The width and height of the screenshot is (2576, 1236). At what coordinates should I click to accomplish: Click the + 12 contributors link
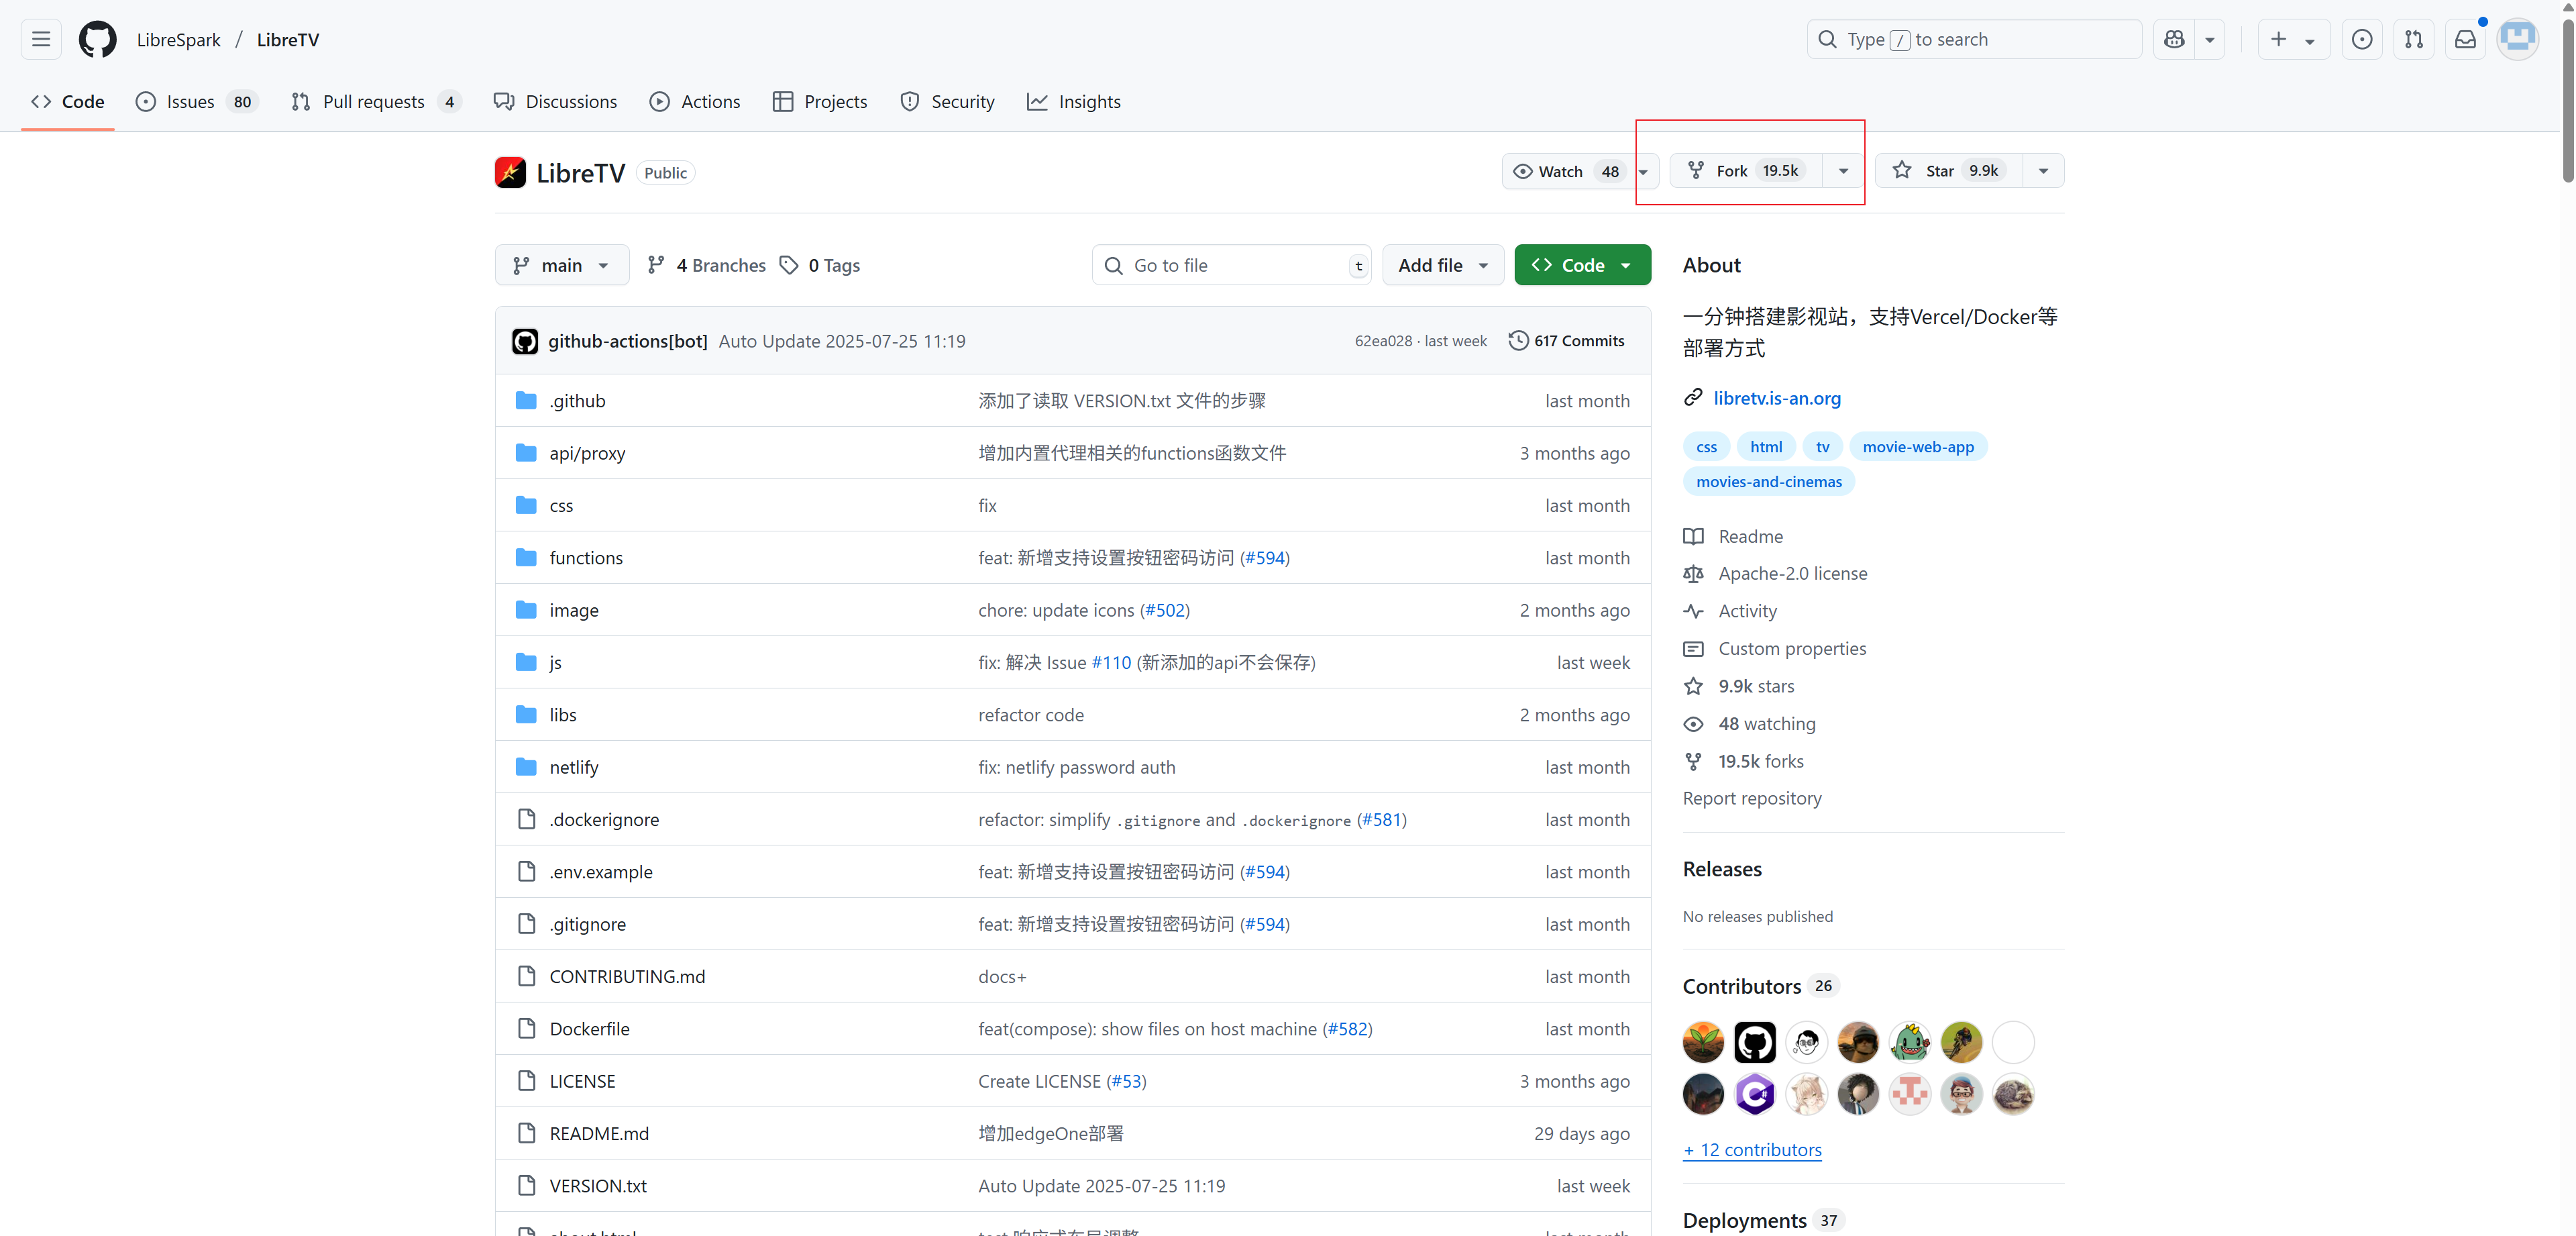tap(1752, 1149)
